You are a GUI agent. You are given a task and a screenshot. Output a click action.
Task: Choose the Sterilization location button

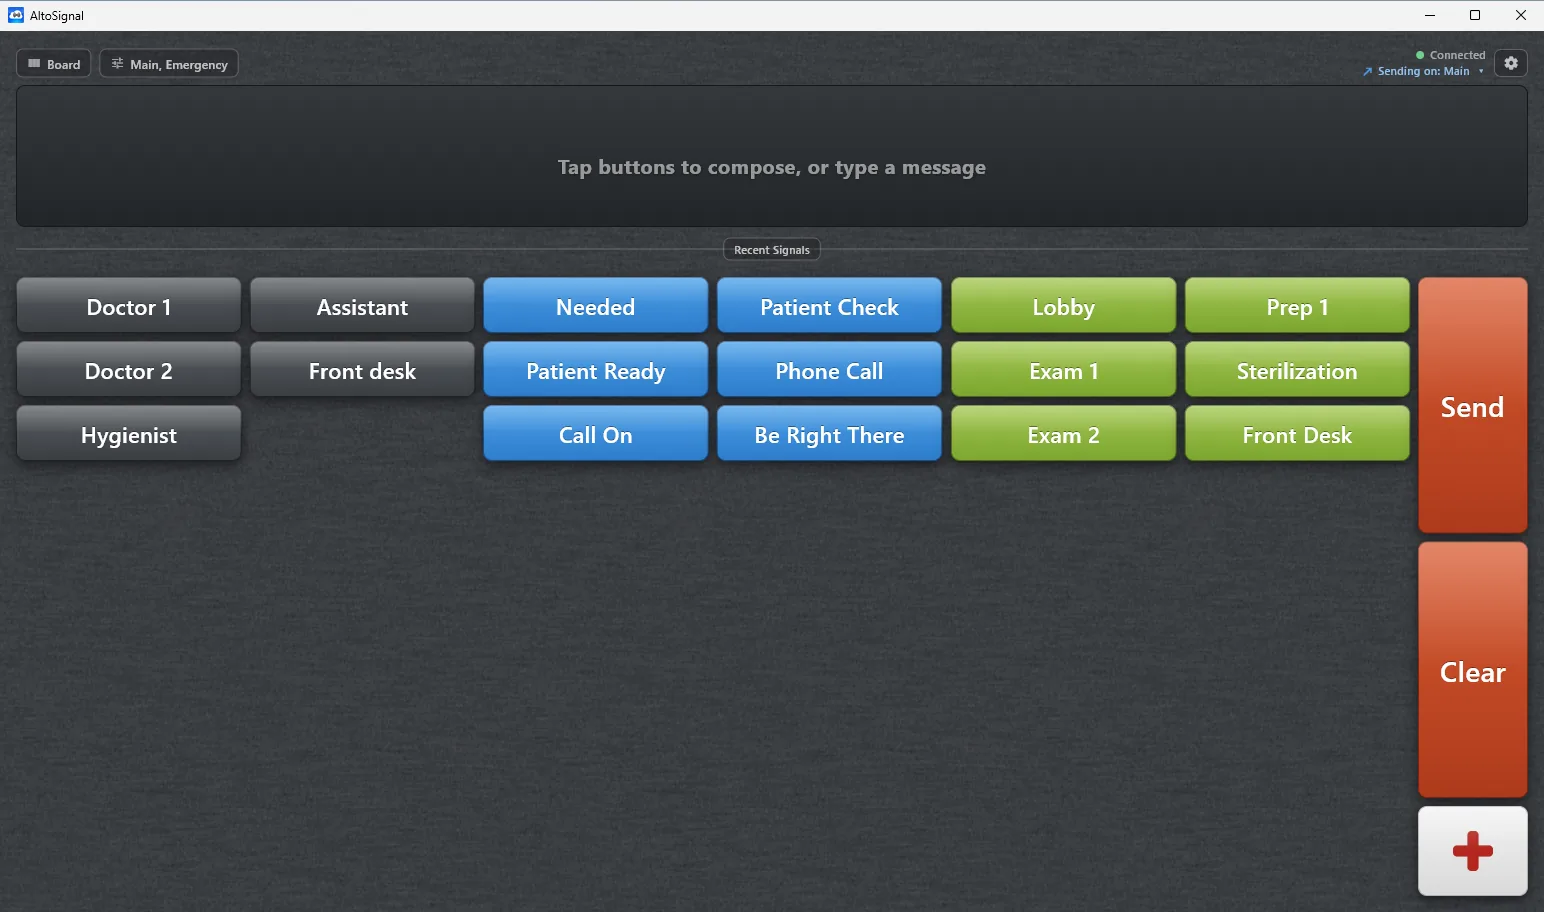pyautogui.click(x=1298, y=370)
